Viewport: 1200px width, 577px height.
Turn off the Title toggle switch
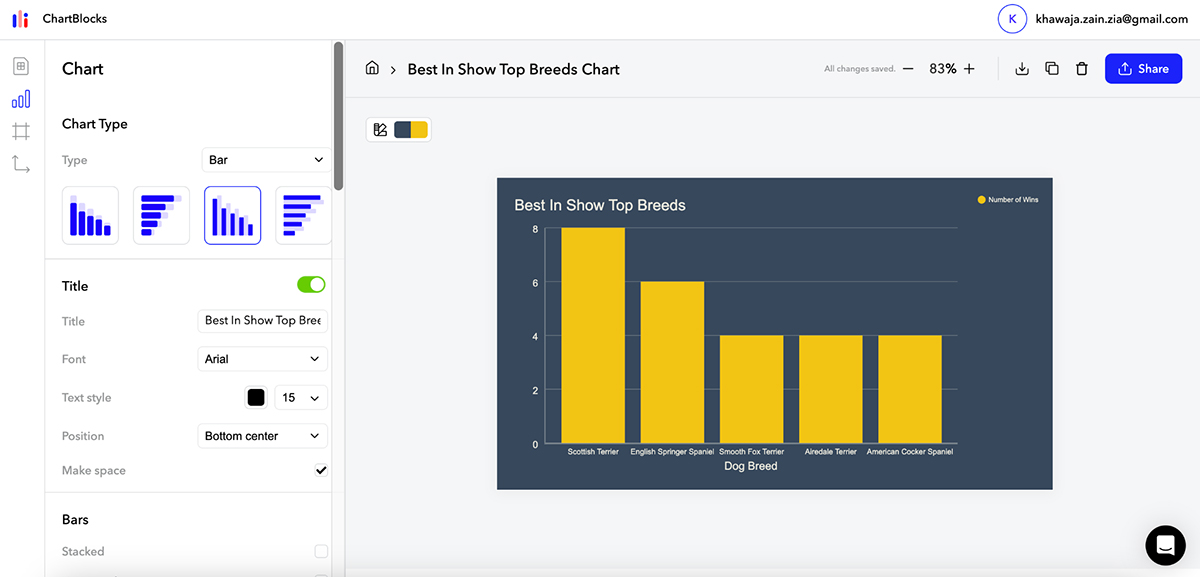[311, 285]
